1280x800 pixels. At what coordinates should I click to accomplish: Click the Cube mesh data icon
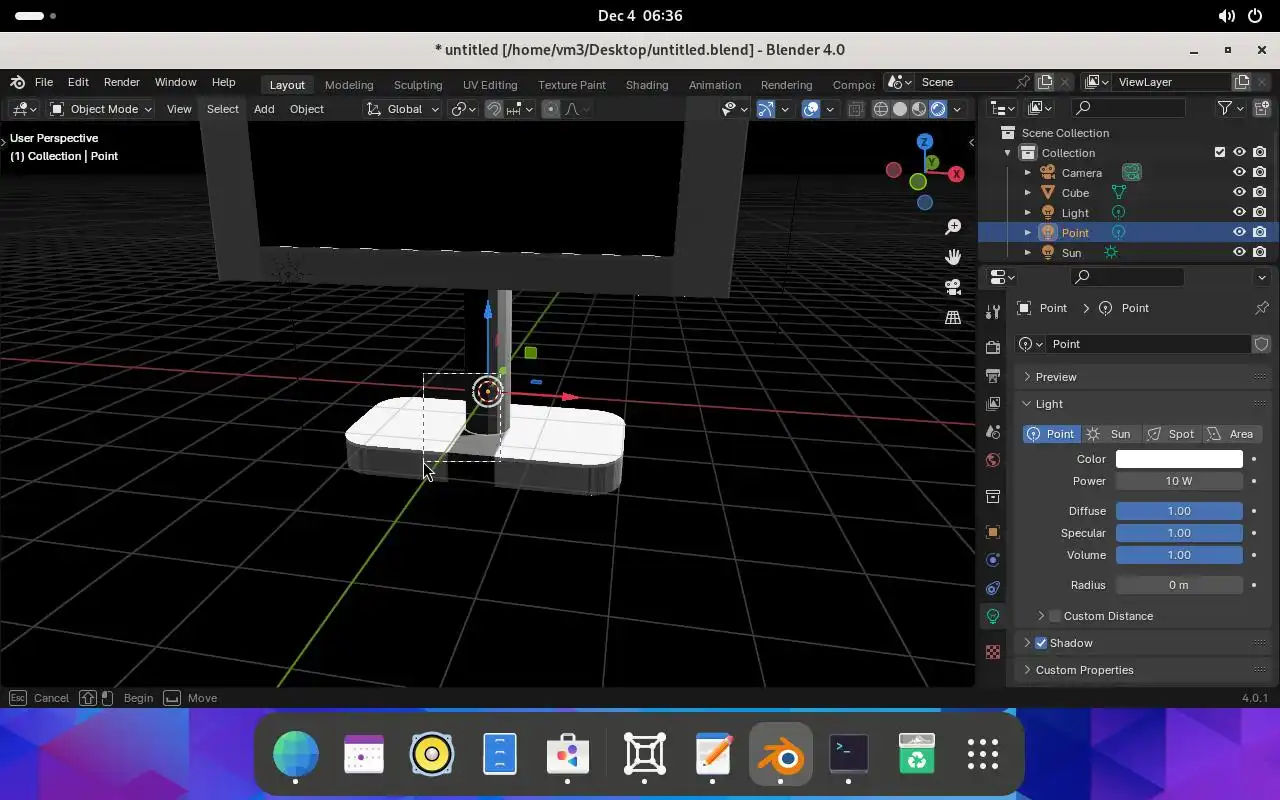pyautogui.click(x=1119, y=193)
